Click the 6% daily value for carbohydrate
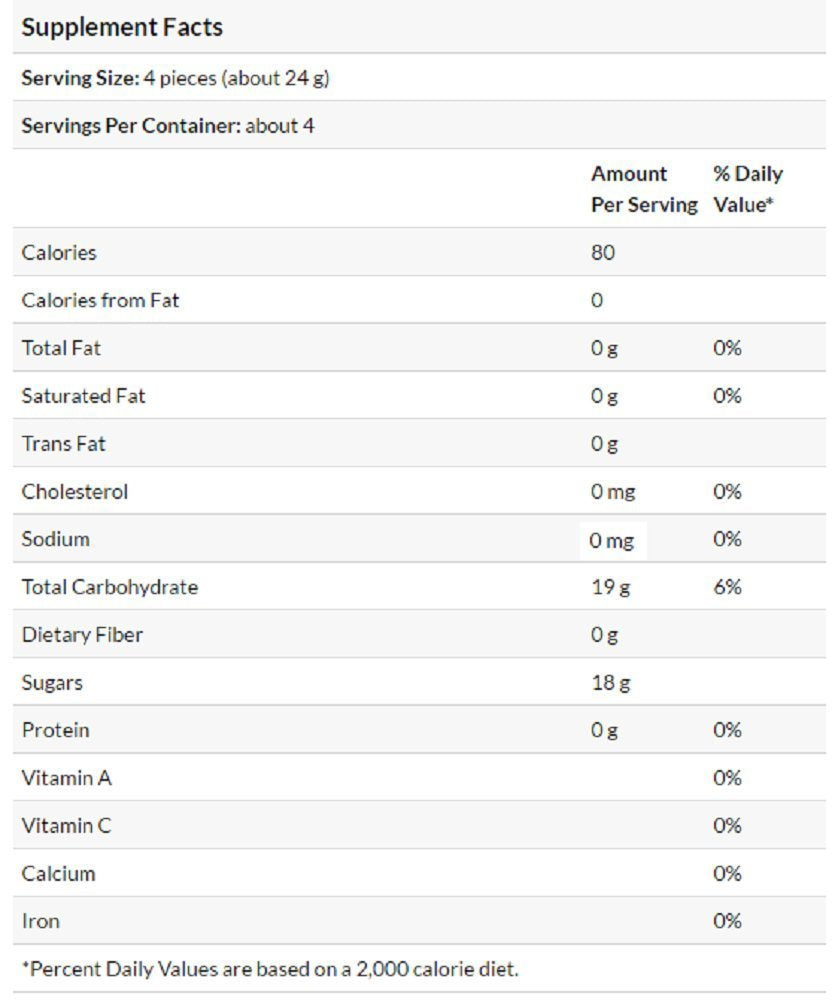The width and height of the screenshot is (835, 1000). [727, 587]
